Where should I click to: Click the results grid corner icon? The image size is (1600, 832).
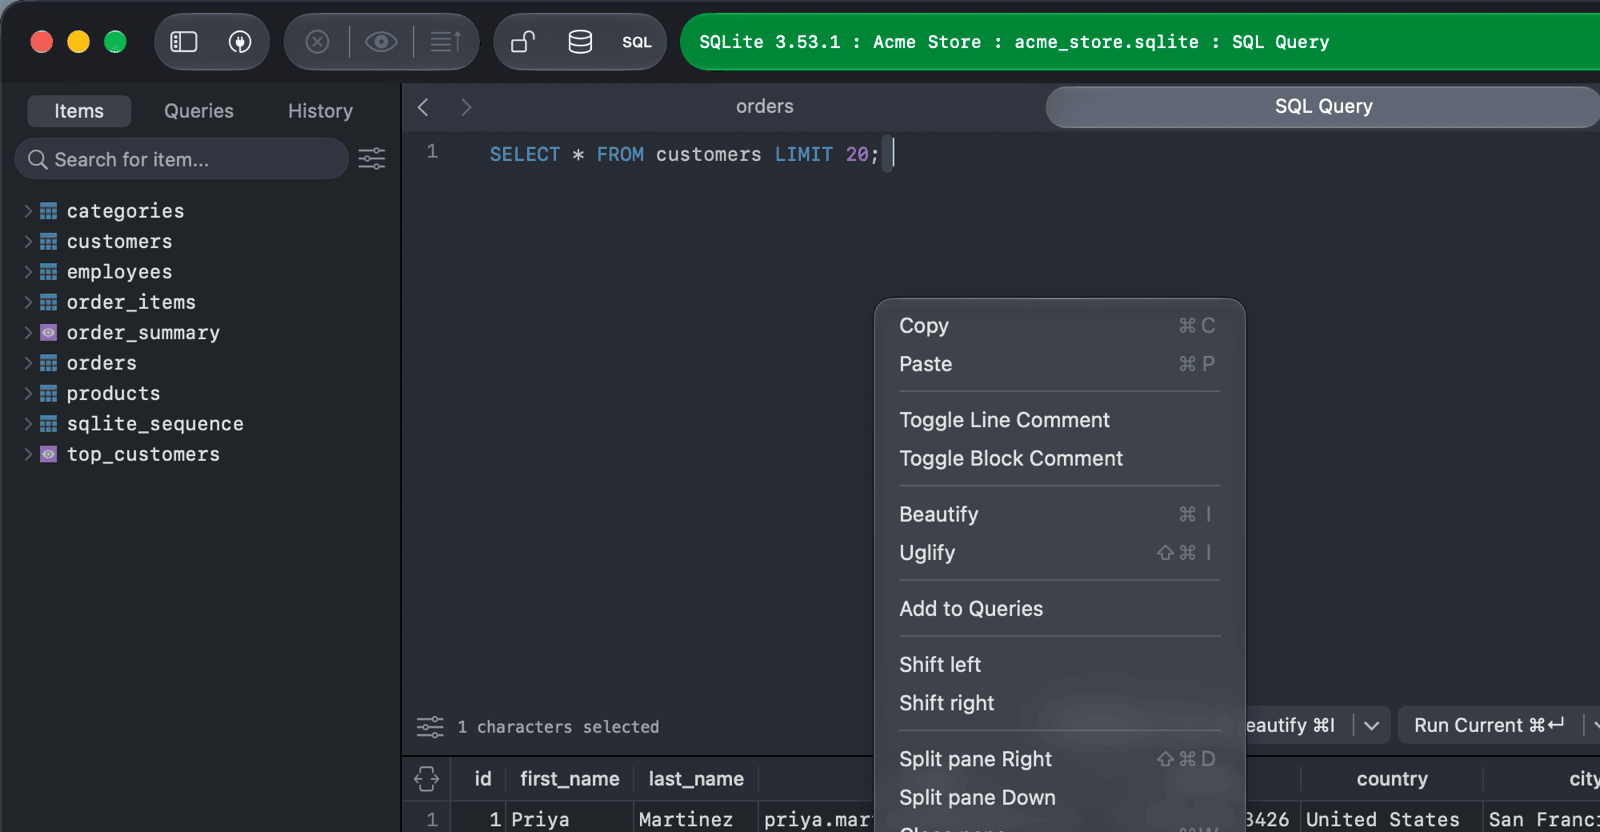tap(426, 779)
